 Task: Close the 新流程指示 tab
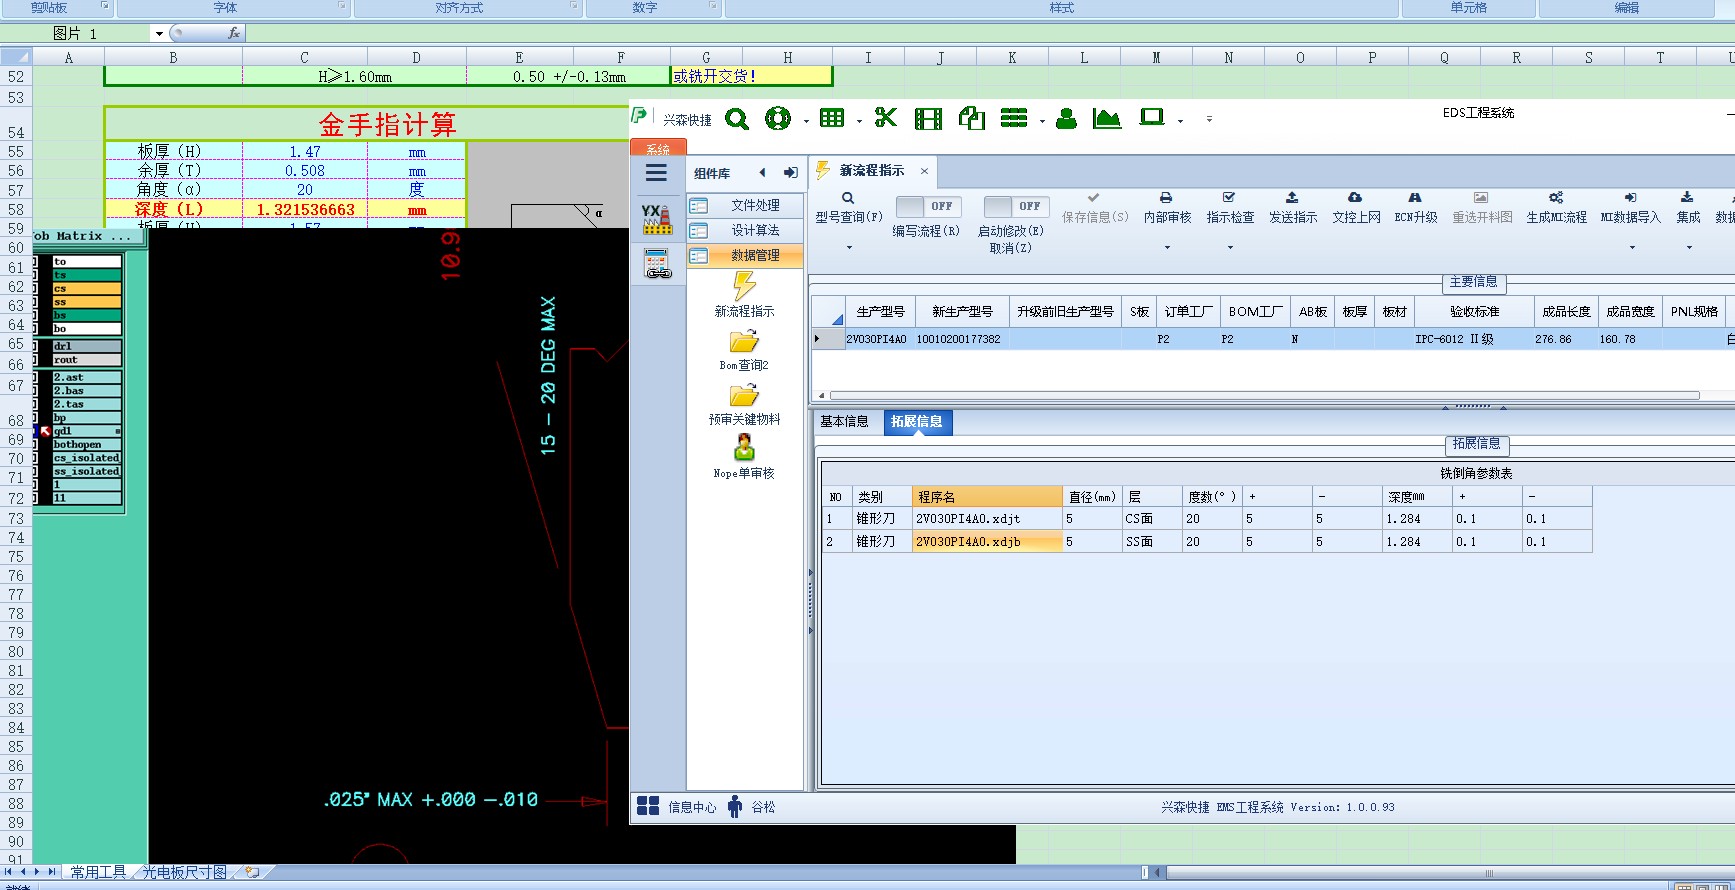[924, 171]
